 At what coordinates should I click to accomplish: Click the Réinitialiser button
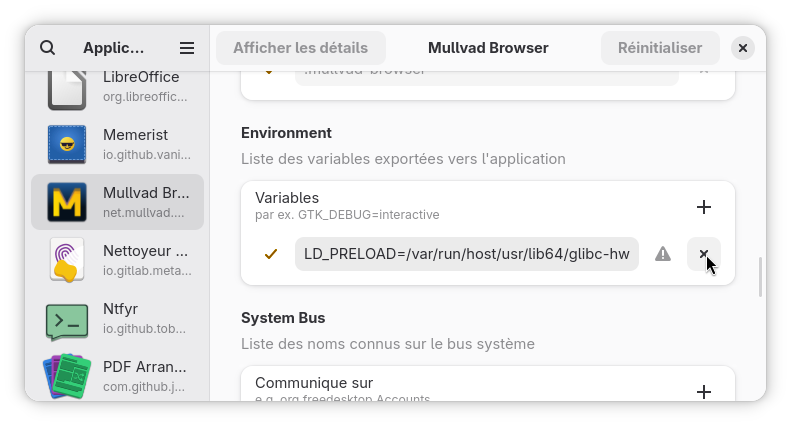(x=660, y=48)
